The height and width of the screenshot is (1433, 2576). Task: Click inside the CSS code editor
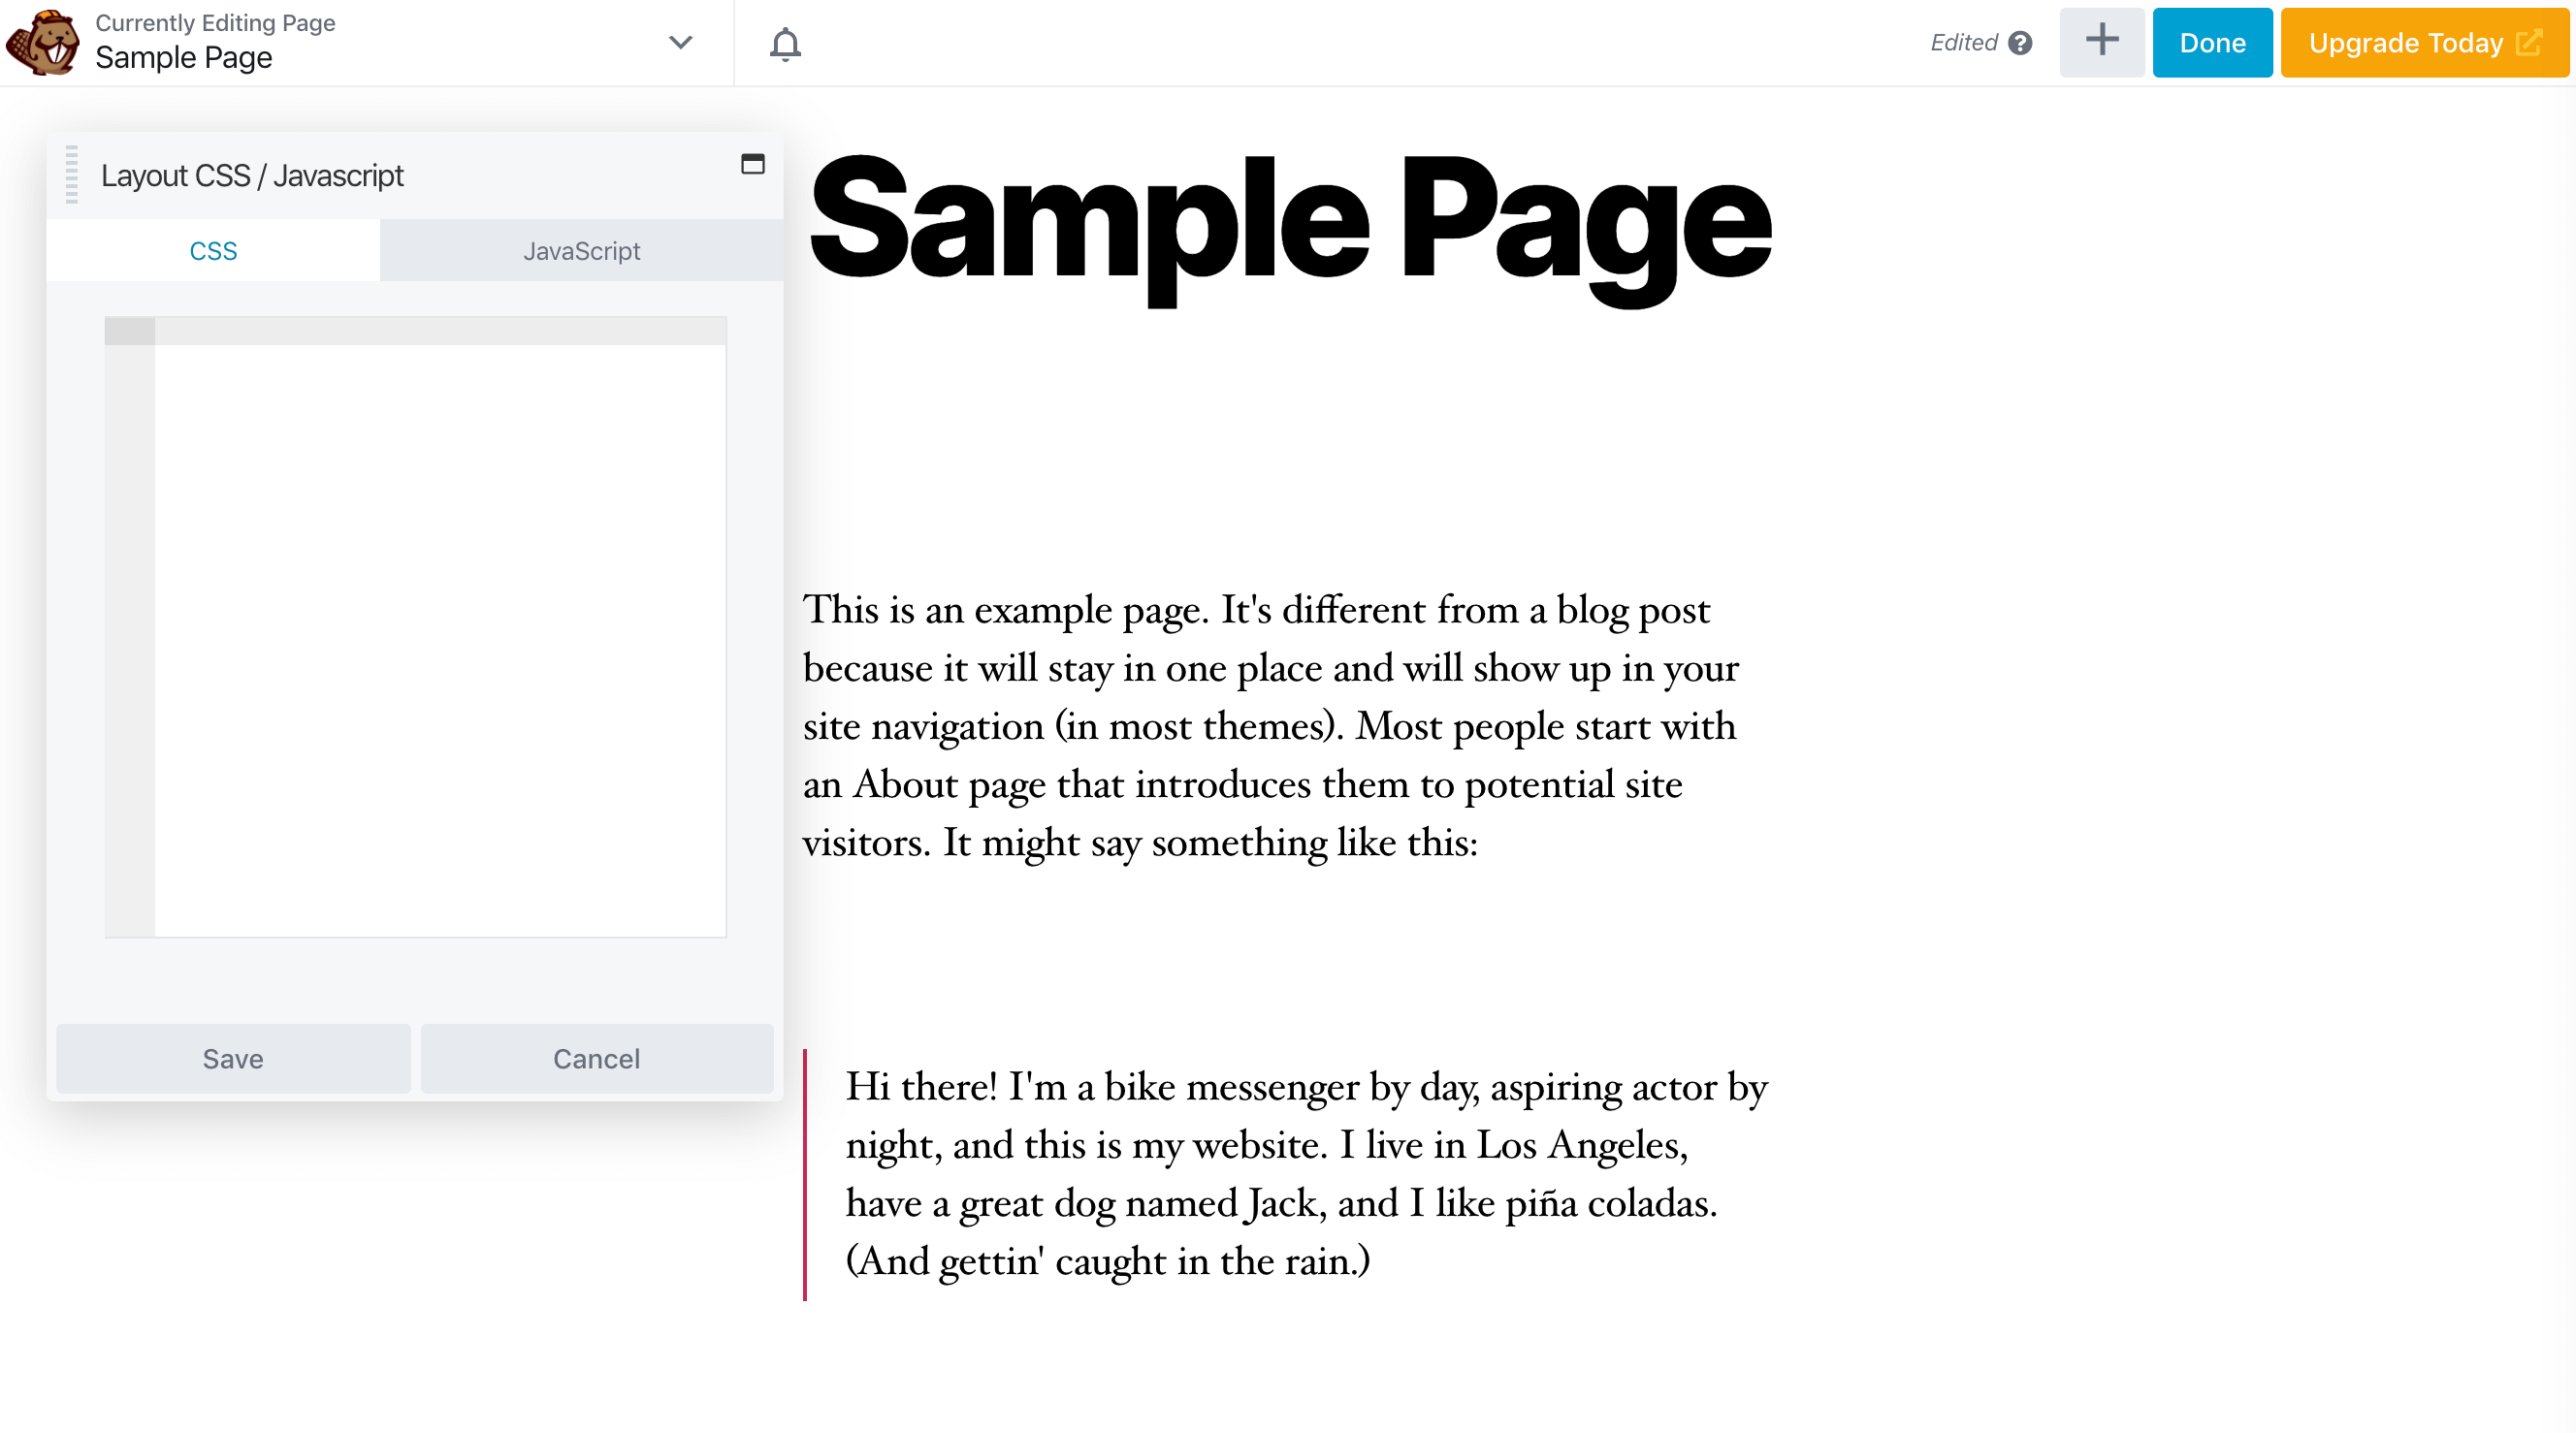tap(440, 630)
